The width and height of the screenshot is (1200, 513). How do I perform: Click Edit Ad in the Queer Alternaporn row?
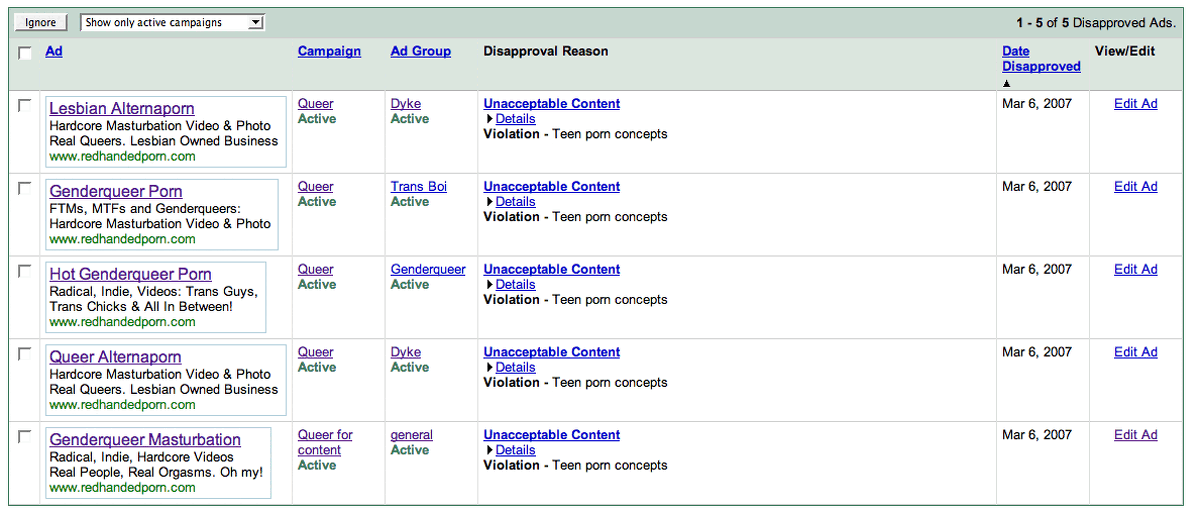1135,352
